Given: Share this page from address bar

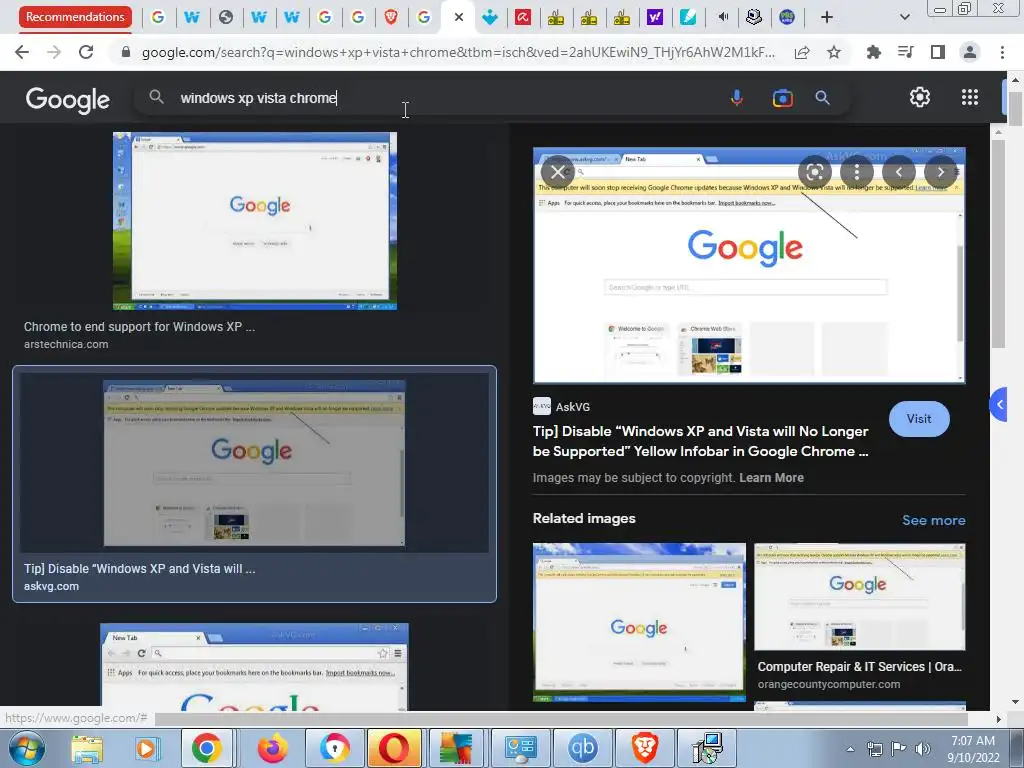Looking at the screenshot, I should [802, 52].
